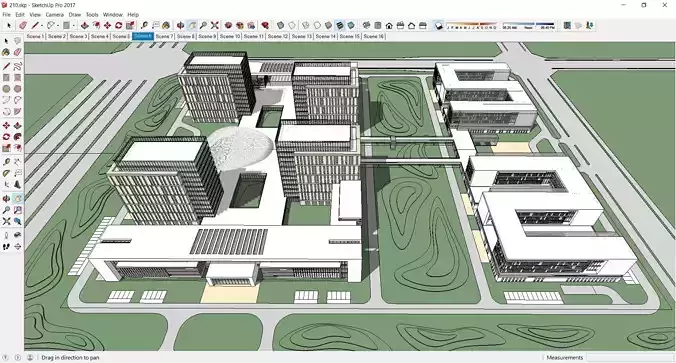Image resolution: width=676 pixels, height=363 pixels.
Task: Activate the Axes tool
Action: click(6, 185)
